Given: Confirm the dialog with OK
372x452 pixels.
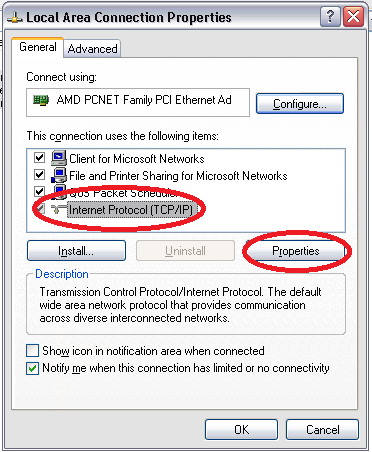Looking at the screenshot, I should 241,430.
